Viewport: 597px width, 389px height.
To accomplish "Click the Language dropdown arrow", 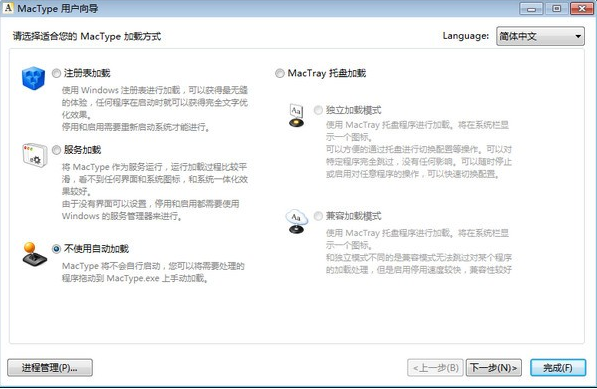I will click(x=578, y=37).
